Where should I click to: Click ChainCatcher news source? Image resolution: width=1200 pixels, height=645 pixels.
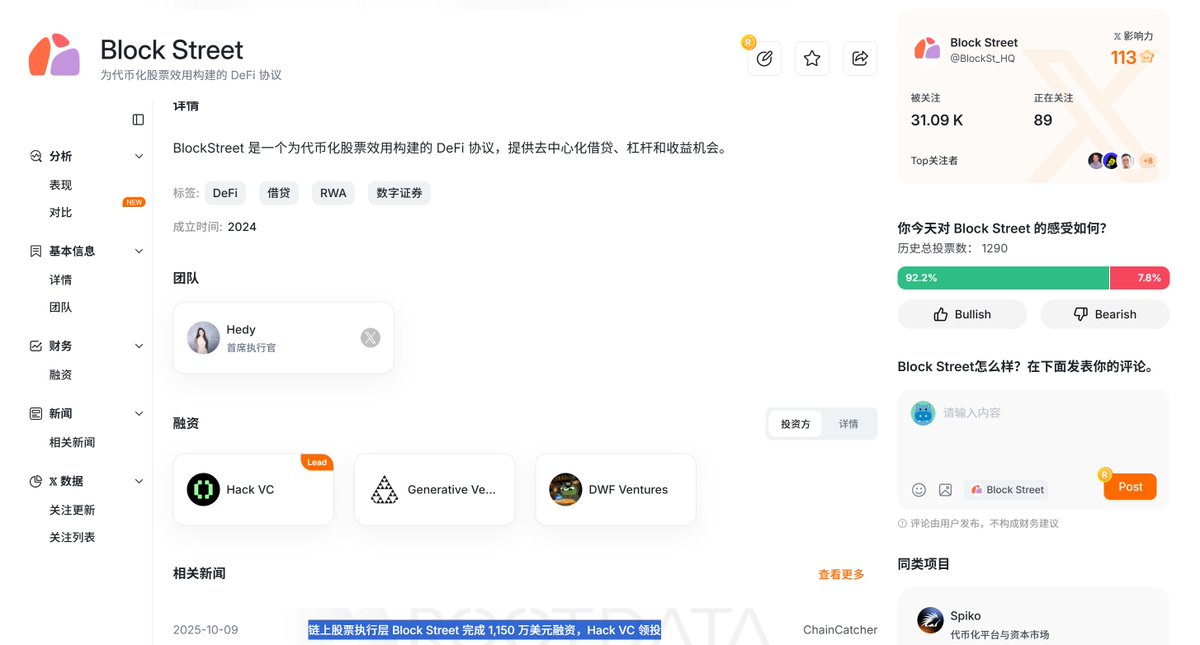point(840,630)
